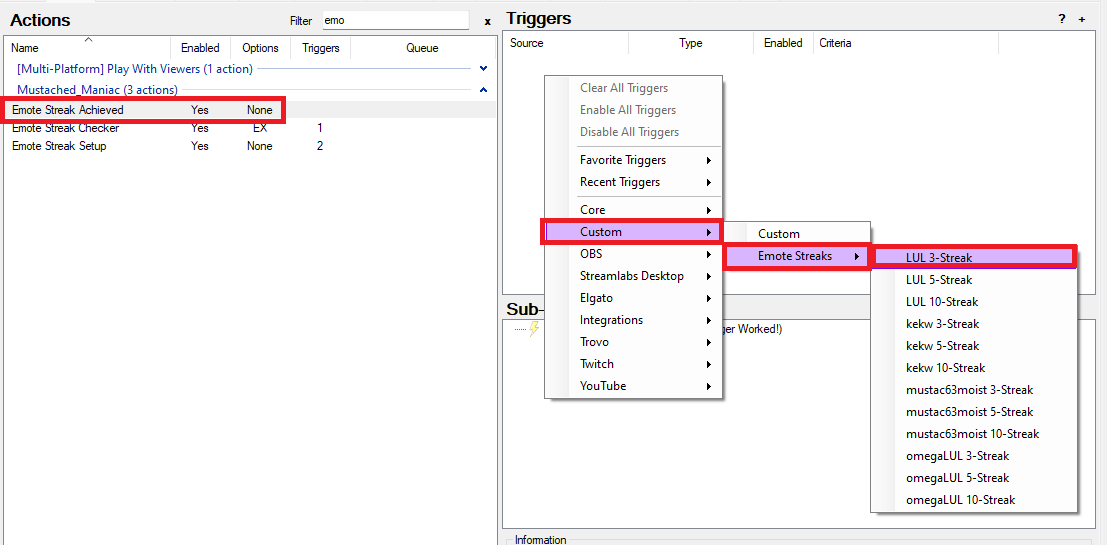
Task: Open the Streamlabs Desktop submenu
Action: click(633, 276)
